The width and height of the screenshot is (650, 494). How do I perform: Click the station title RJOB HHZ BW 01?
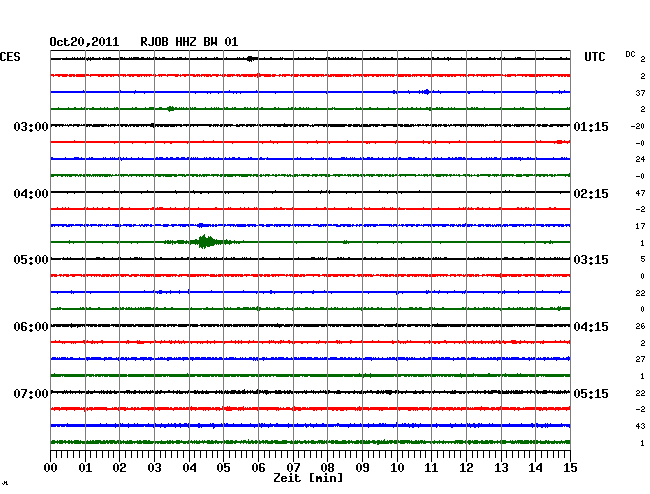[189, 42]
